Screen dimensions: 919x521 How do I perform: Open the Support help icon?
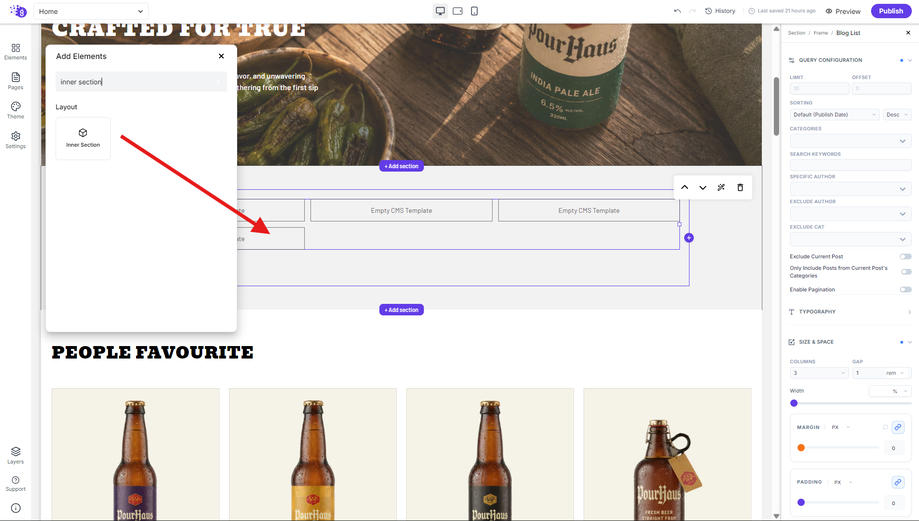[x=16, y=483]
